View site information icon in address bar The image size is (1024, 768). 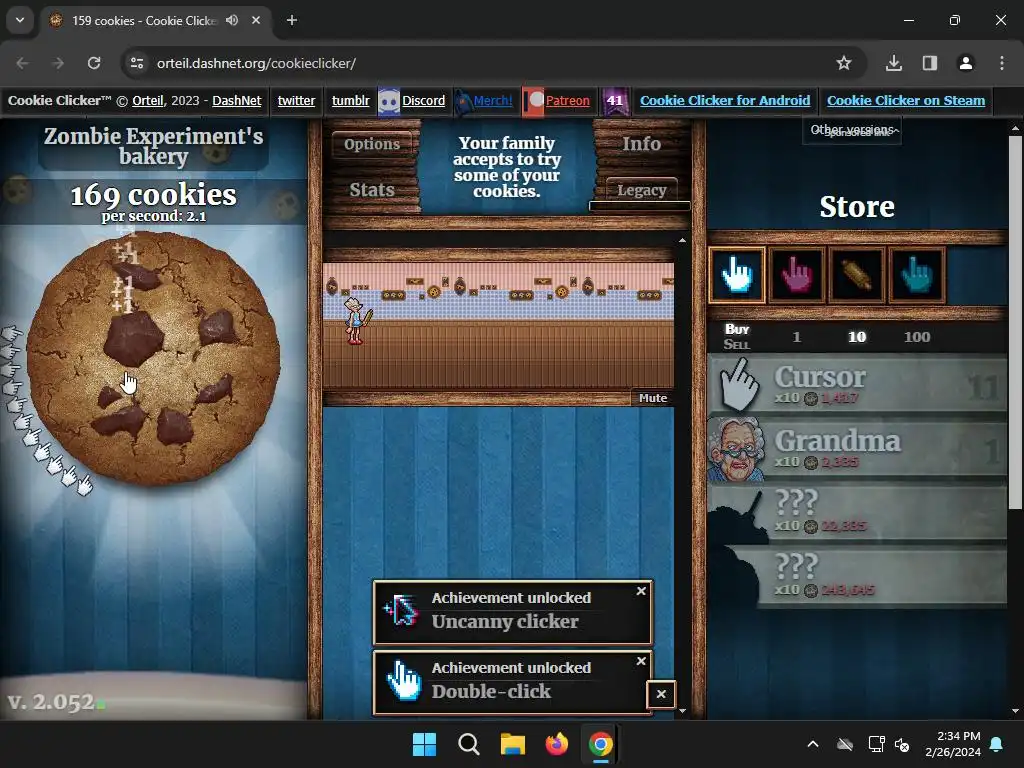[x=137, y=63]
